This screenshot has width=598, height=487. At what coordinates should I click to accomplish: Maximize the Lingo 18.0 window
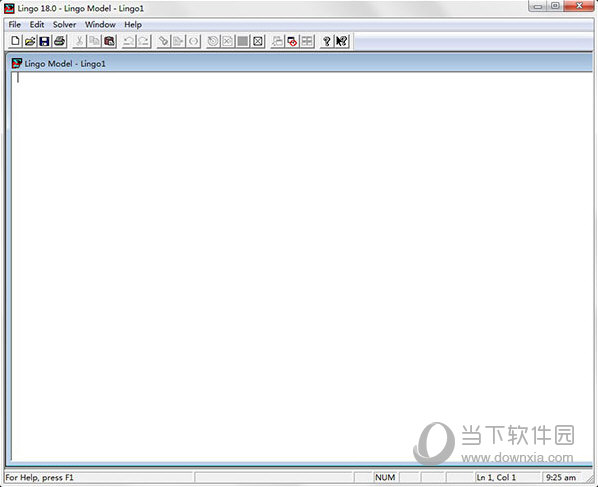click(x=555, y=6)
